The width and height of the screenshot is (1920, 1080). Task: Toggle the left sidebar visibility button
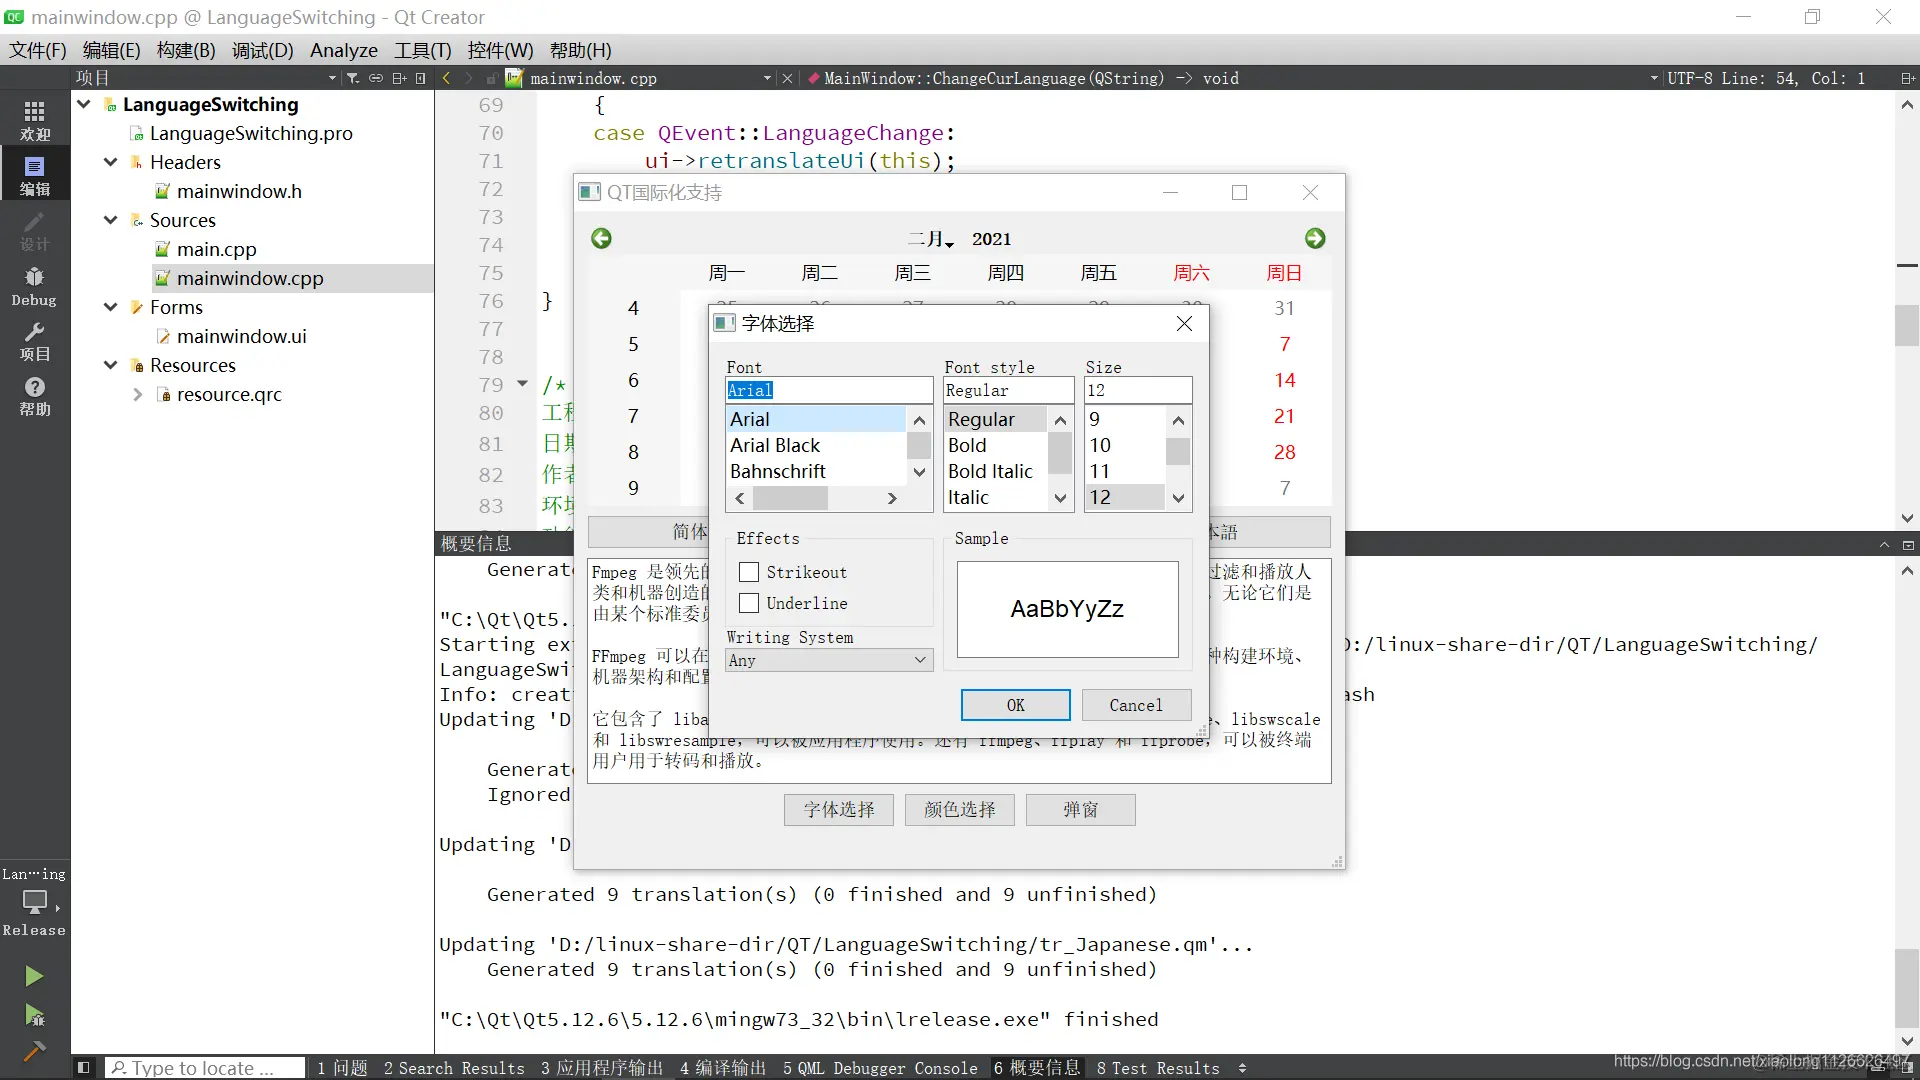tap(84, 1068)
